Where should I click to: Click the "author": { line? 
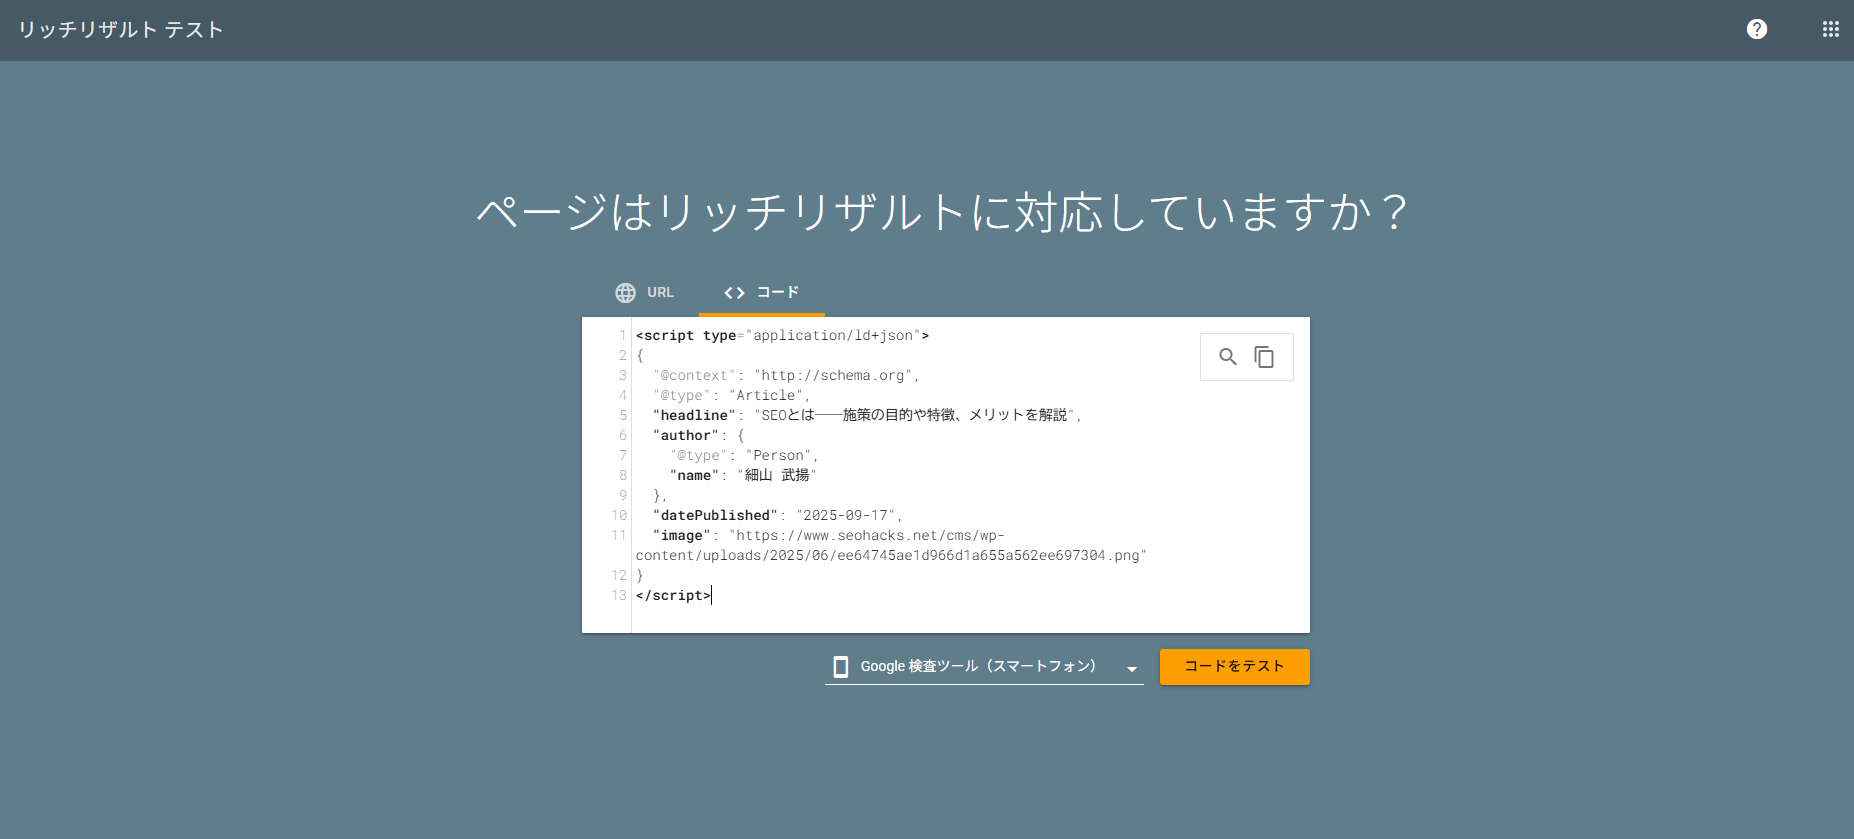point(698,435)
